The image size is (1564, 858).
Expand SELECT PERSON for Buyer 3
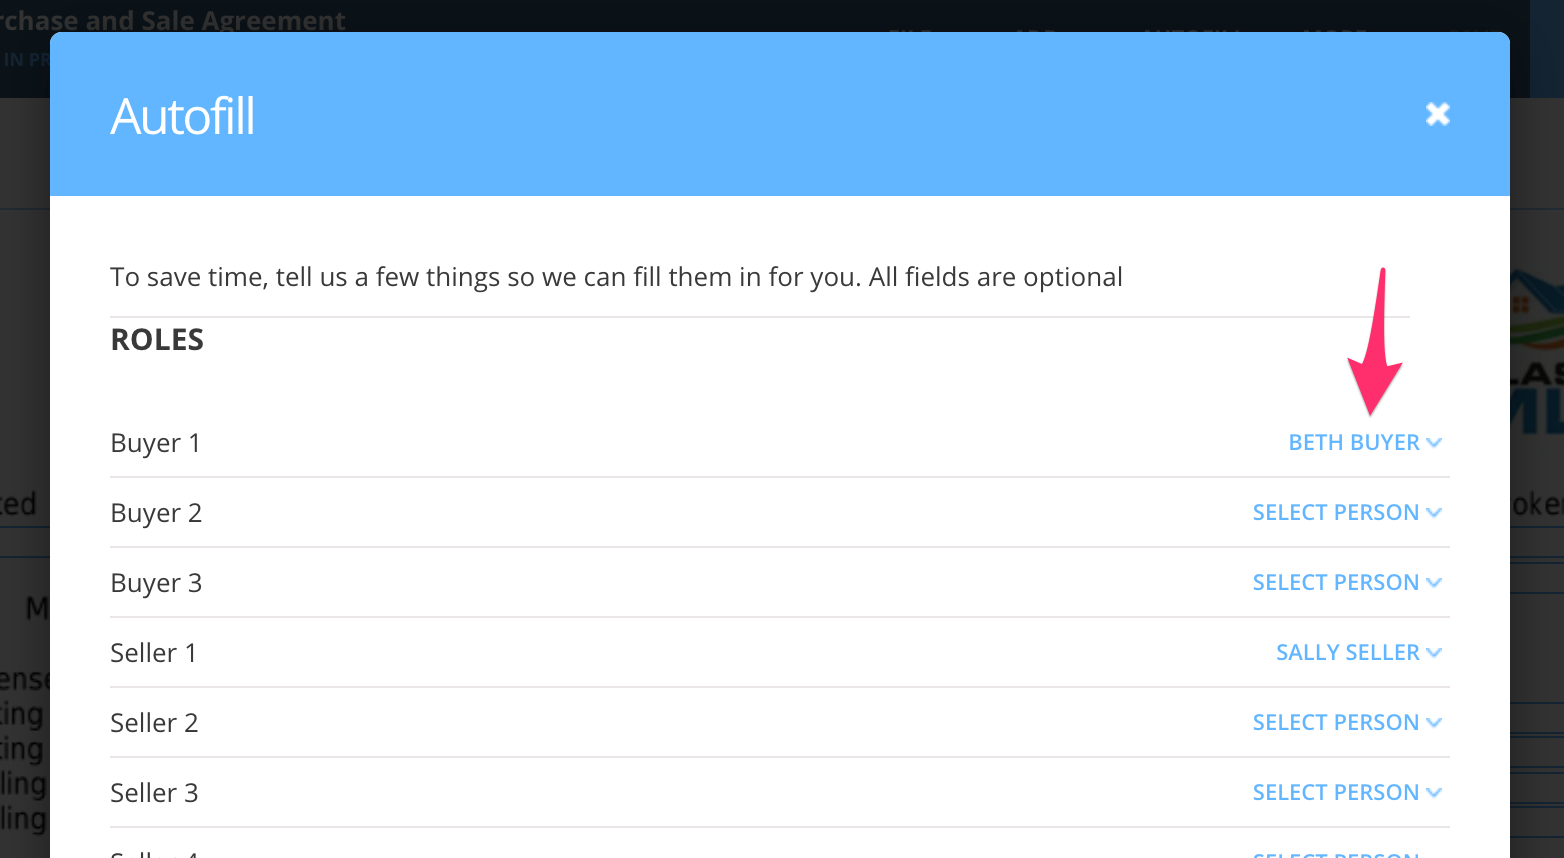pos(1335,582)
